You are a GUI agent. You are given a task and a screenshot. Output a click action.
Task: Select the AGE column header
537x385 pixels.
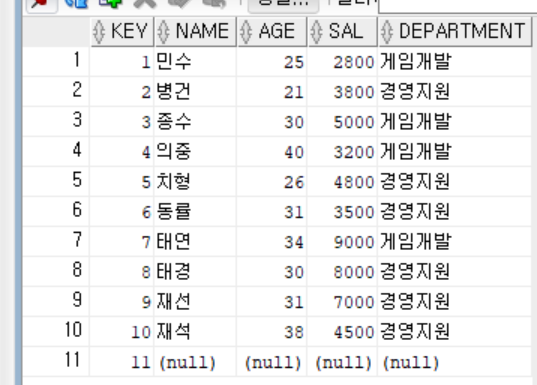272,32
